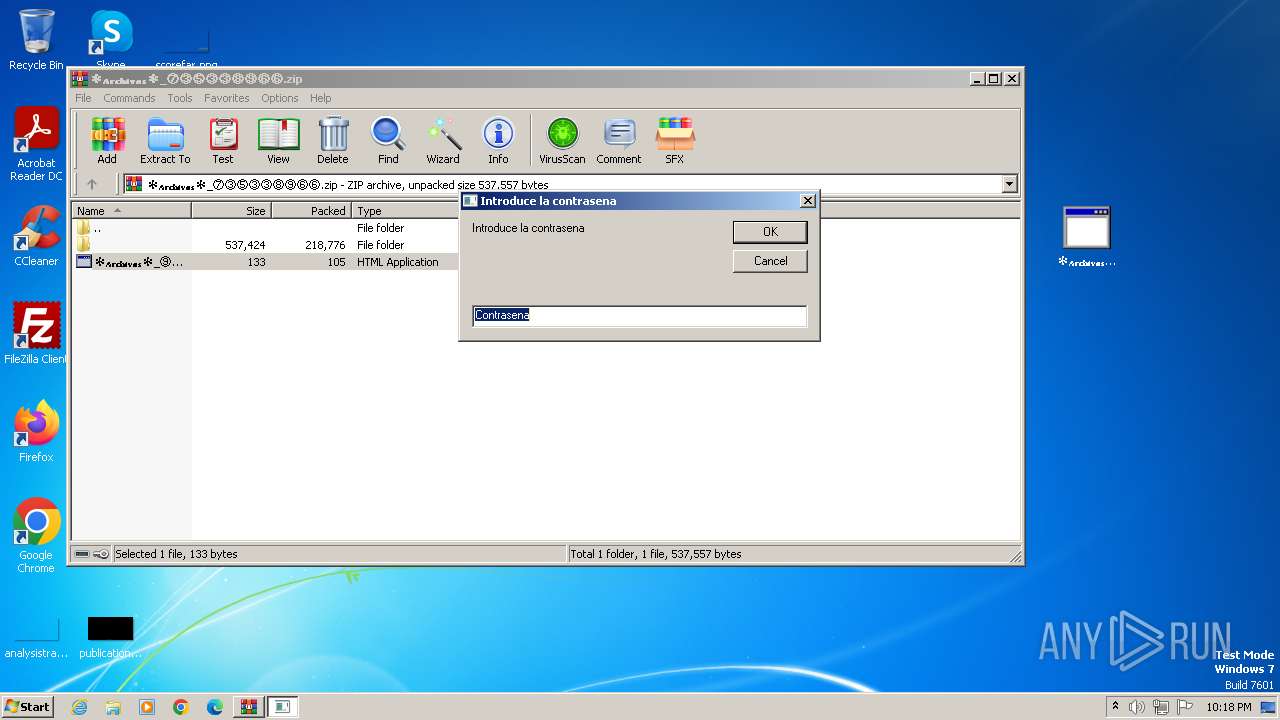Open the Skype desktop shortcut
This screenshot has height=720, width=1280.
pyautogui.click(x=111, y=38)
